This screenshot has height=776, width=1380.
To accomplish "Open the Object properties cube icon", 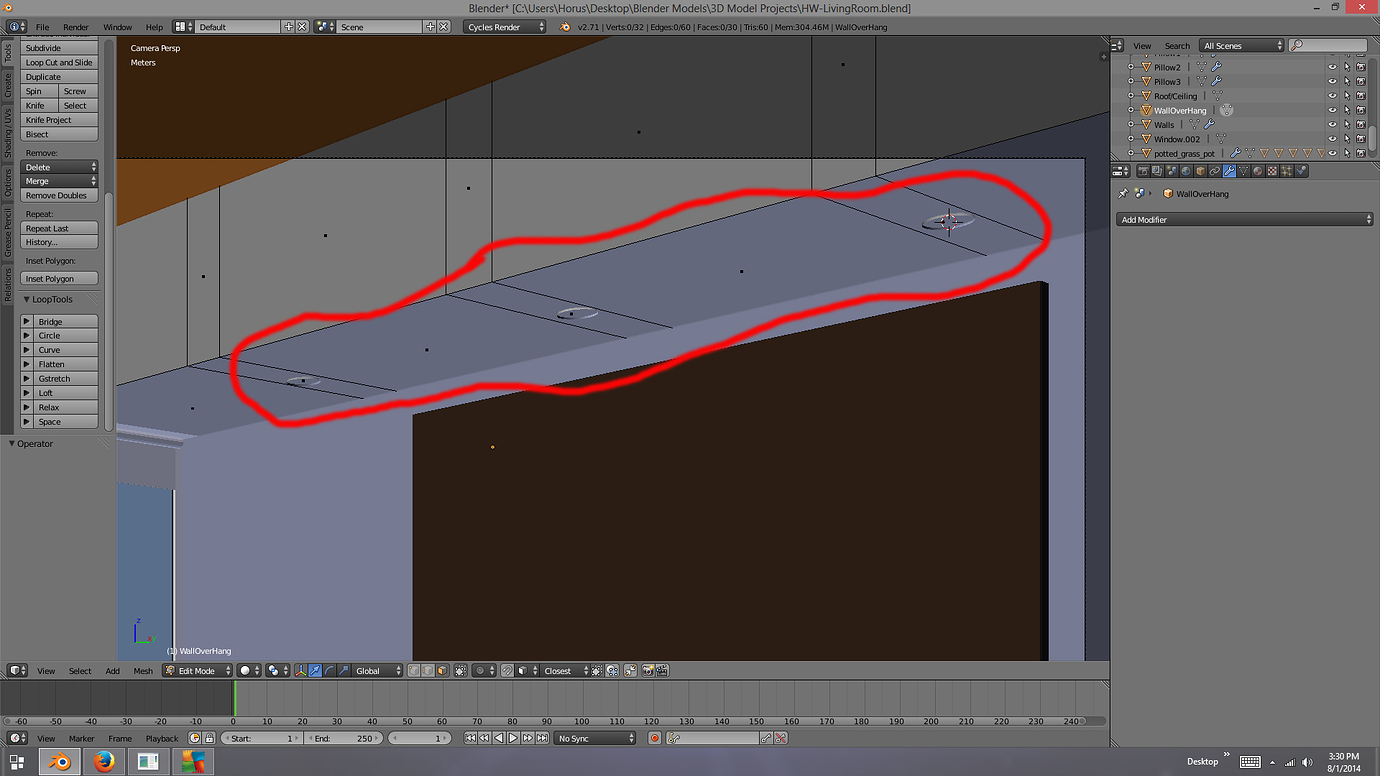I will click(1200, 171).
